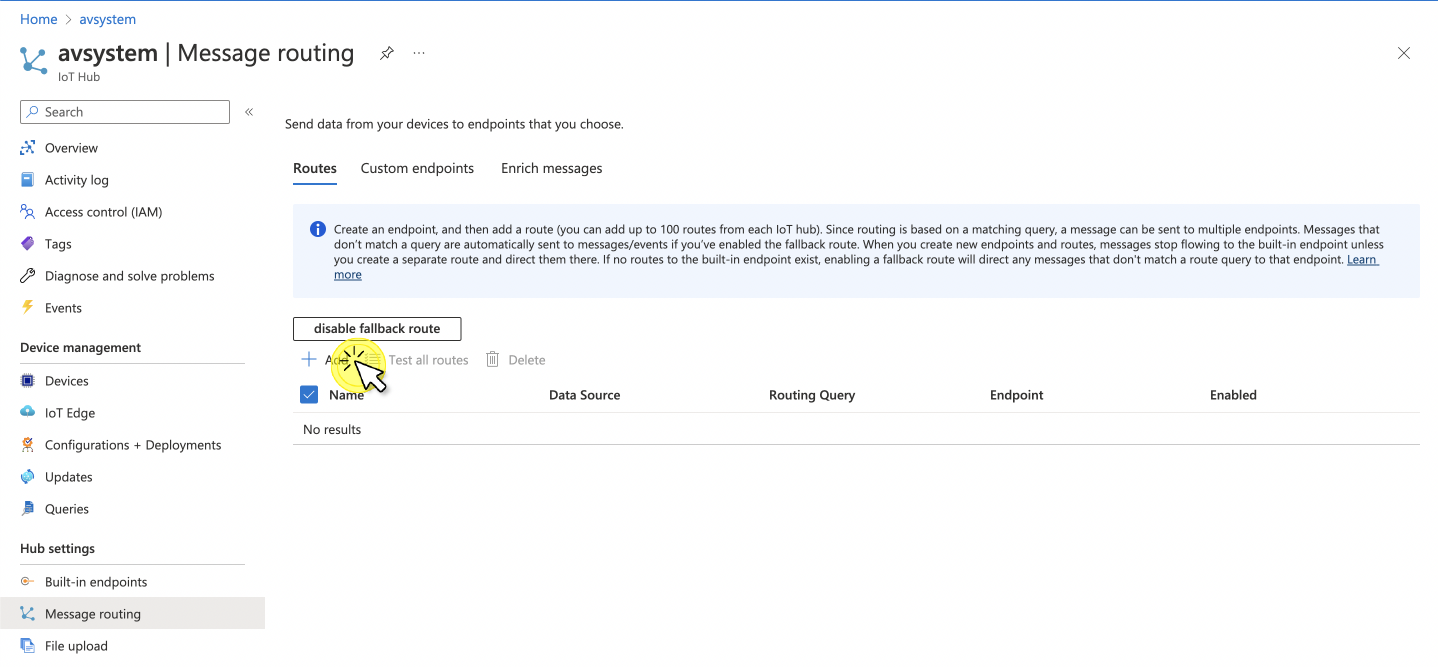Click the 'Device management' section heading
This screenshot has height=667, width=1438.
[x=80, y=348]
